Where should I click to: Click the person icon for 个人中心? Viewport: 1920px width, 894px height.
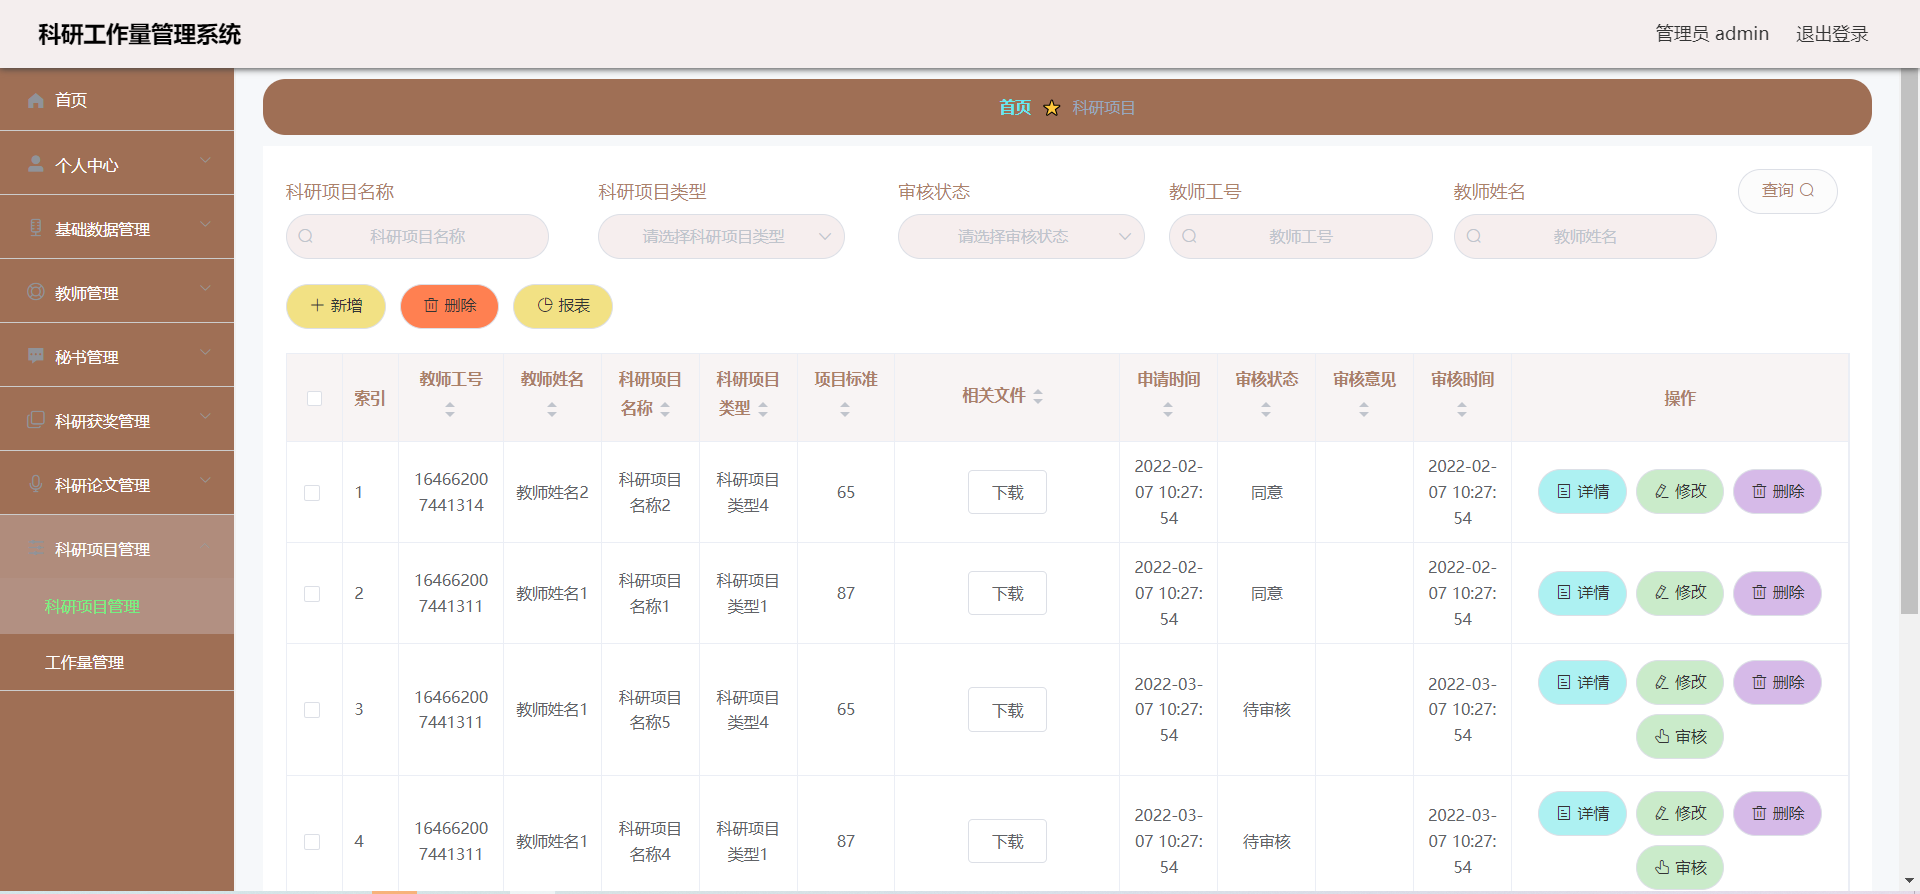coord(36,164)
